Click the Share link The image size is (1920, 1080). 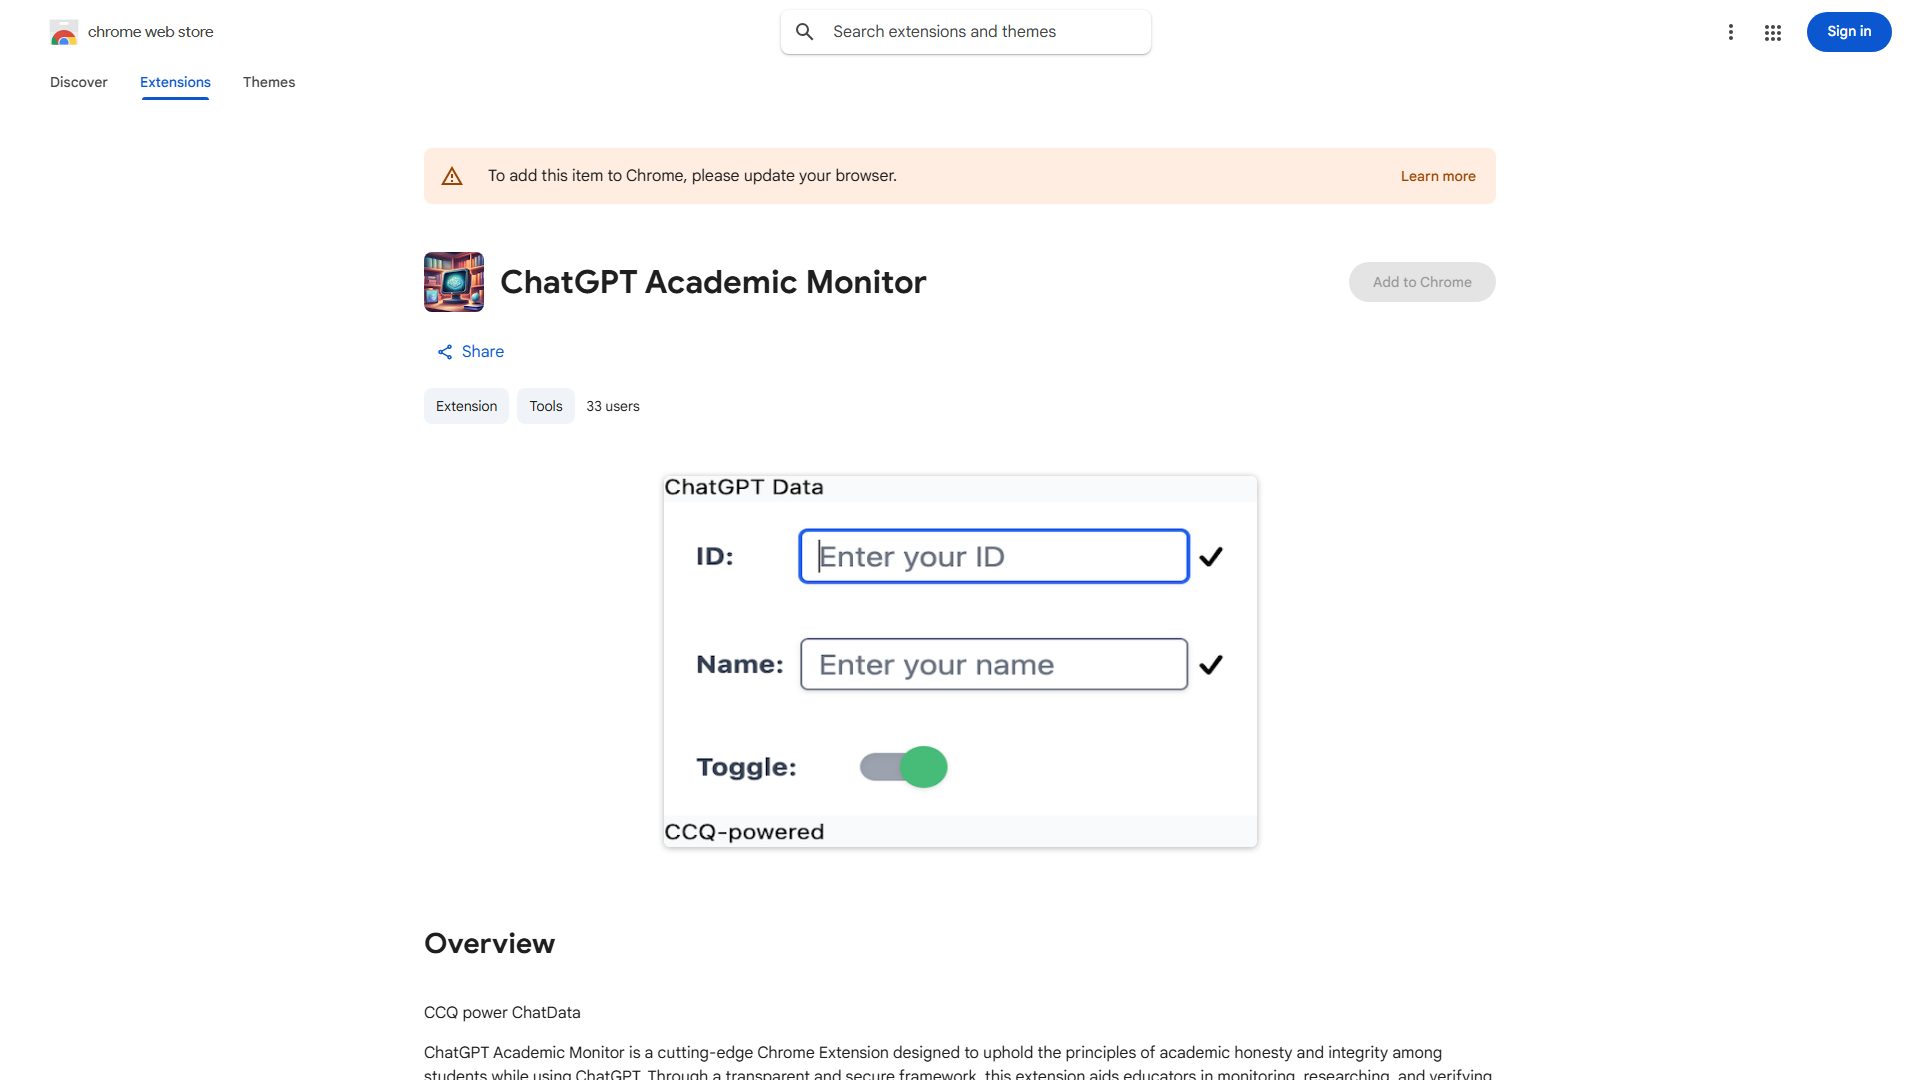point(483,351)
